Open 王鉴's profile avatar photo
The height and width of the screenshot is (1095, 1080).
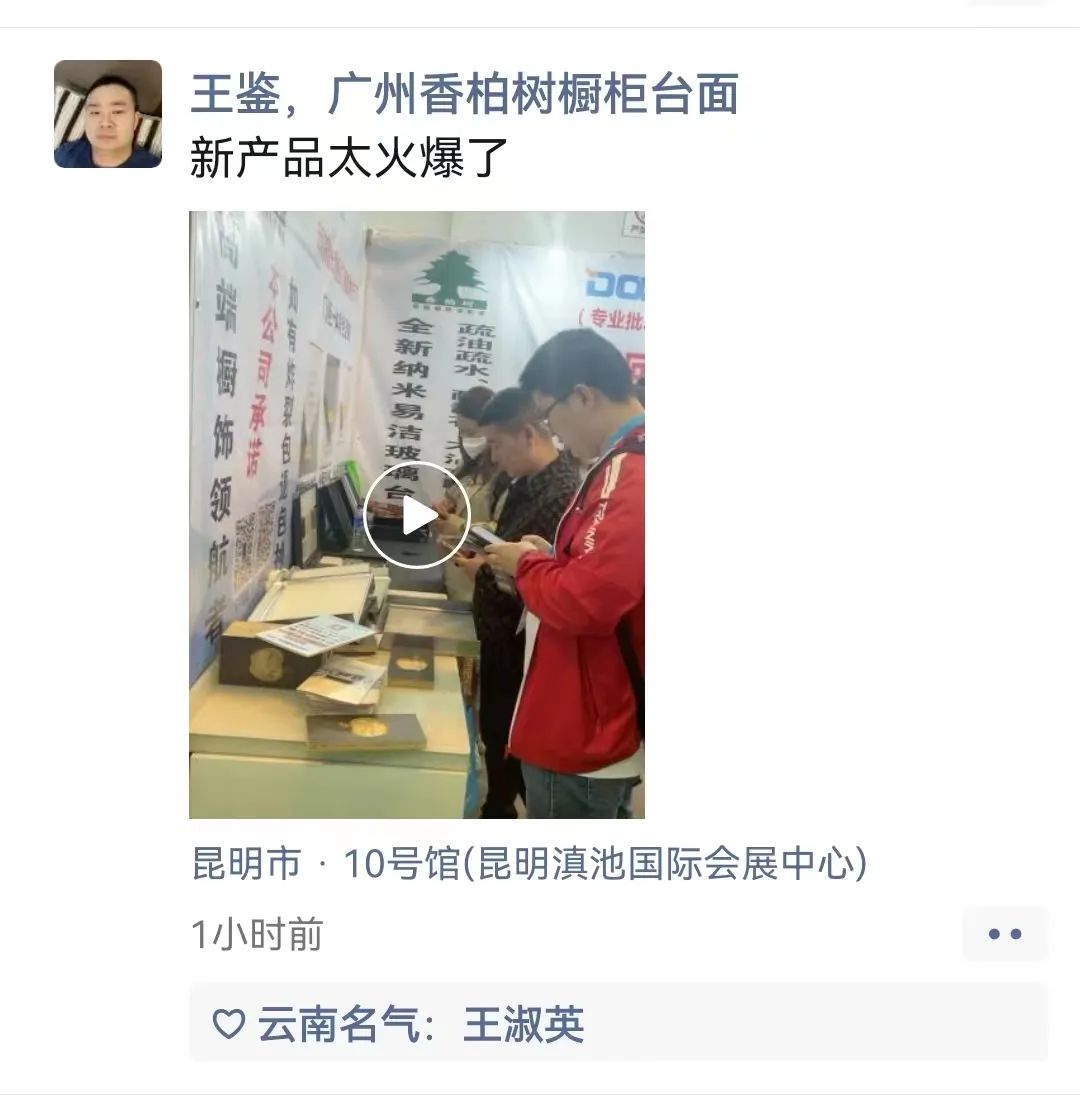(108, 114)
